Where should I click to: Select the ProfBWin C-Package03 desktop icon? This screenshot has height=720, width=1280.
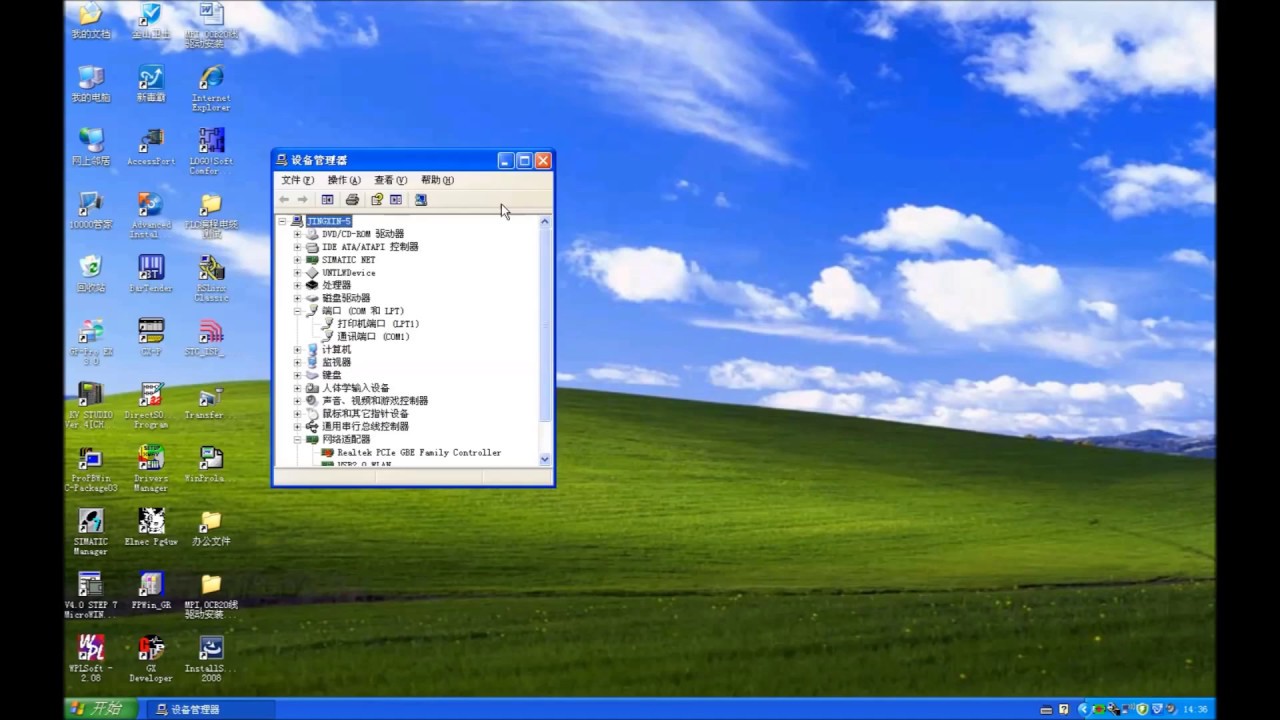tap(90, 468)
